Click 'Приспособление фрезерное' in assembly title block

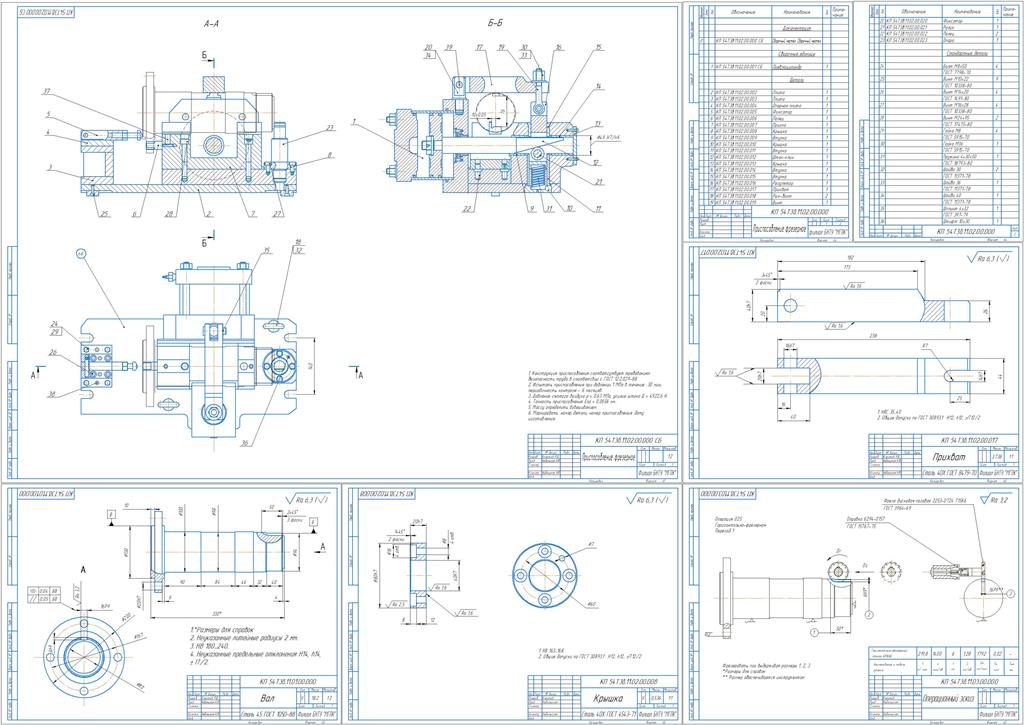[x=607, y=457]
